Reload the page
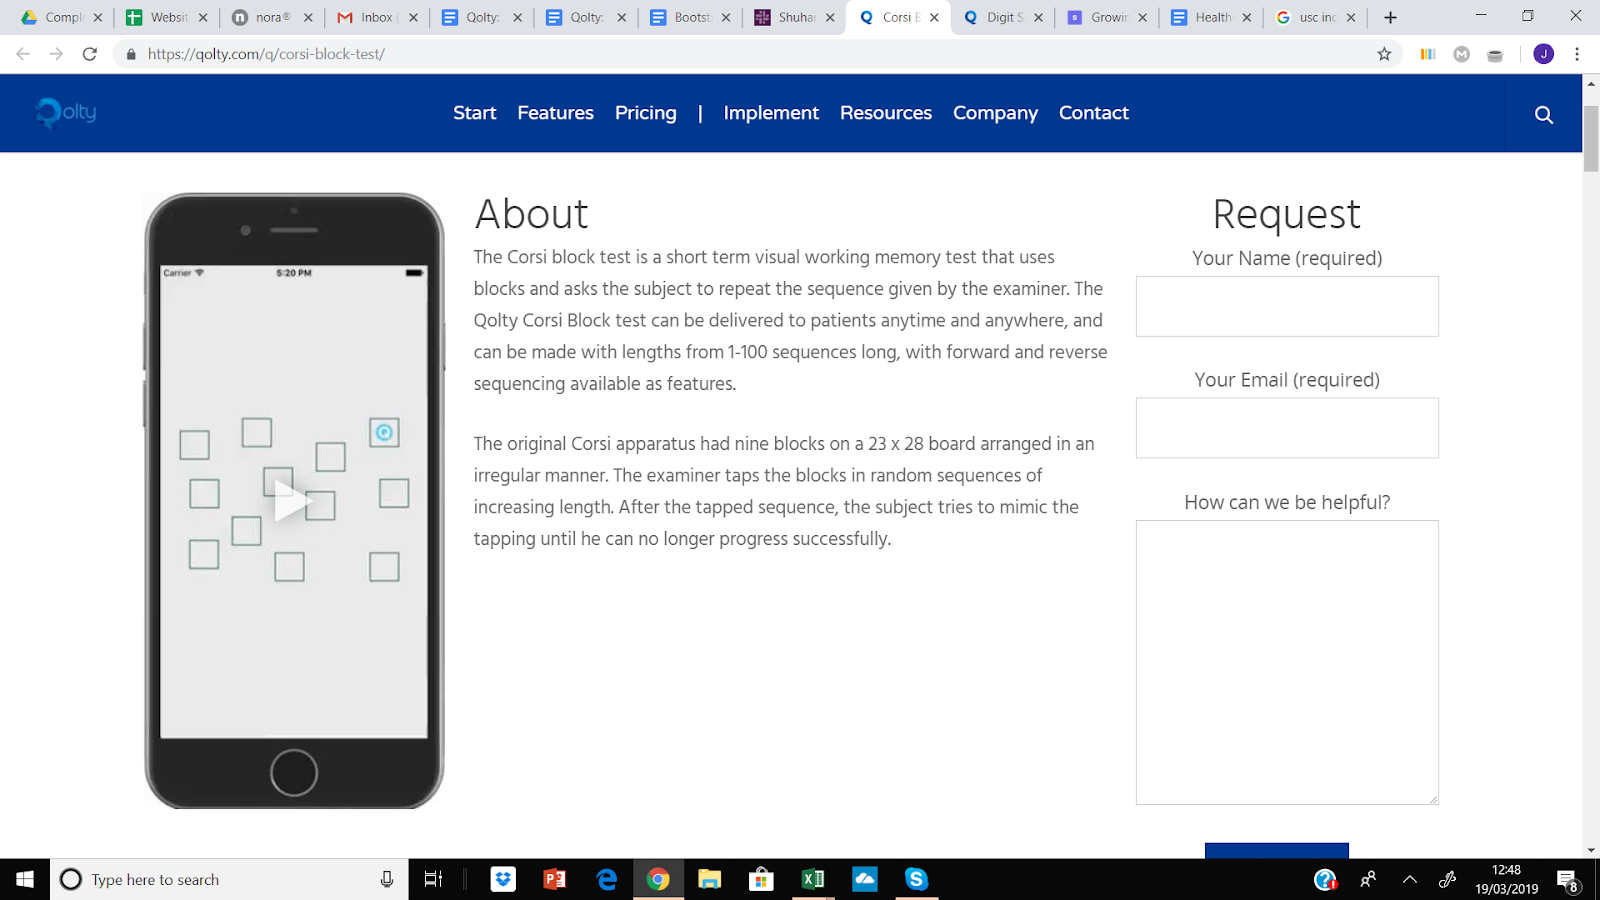Viewport: 1600px width, 900px height. [x=90, y=54]
